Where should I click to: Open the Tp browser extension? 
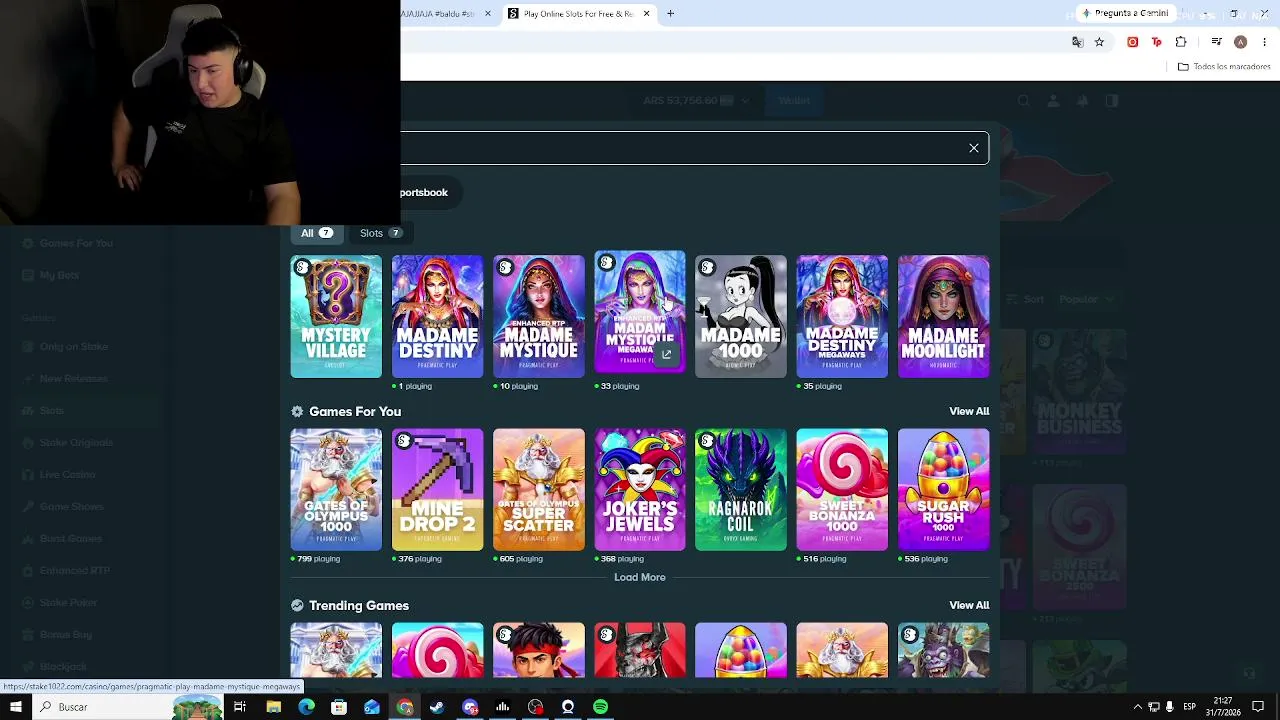click(1157, 42)
